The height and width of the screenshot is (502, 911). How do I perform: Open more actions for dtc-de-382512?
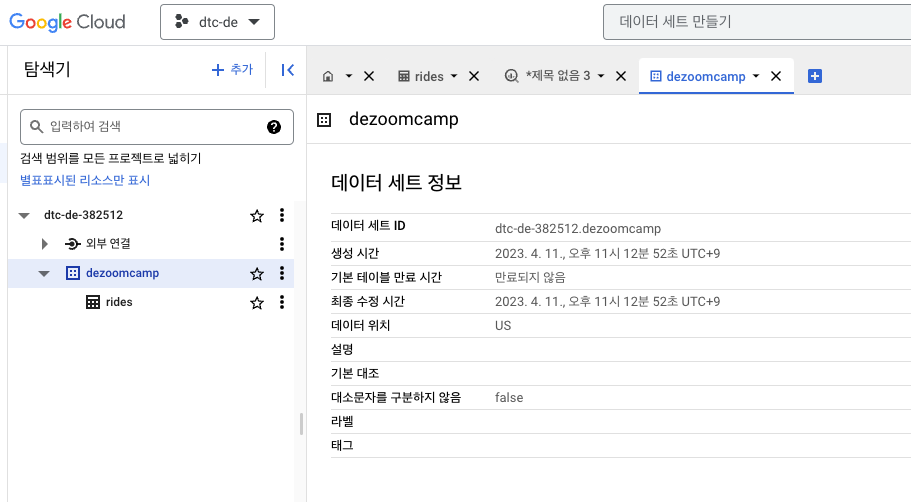[x=282, y=216]
